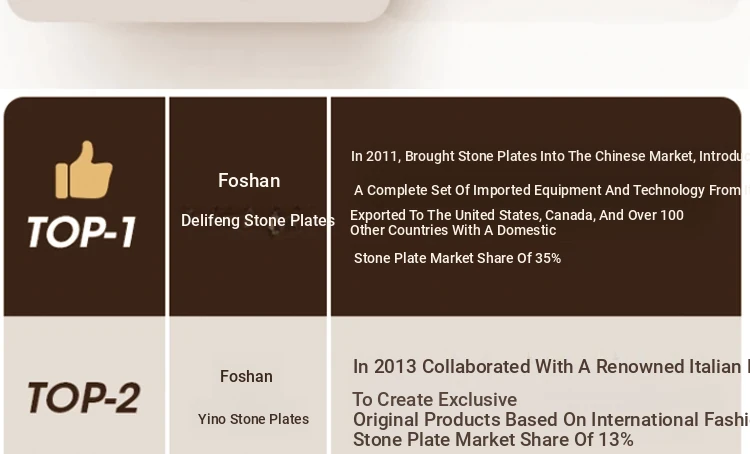Click the TOP-2 rank label

(x=83, y=397)
